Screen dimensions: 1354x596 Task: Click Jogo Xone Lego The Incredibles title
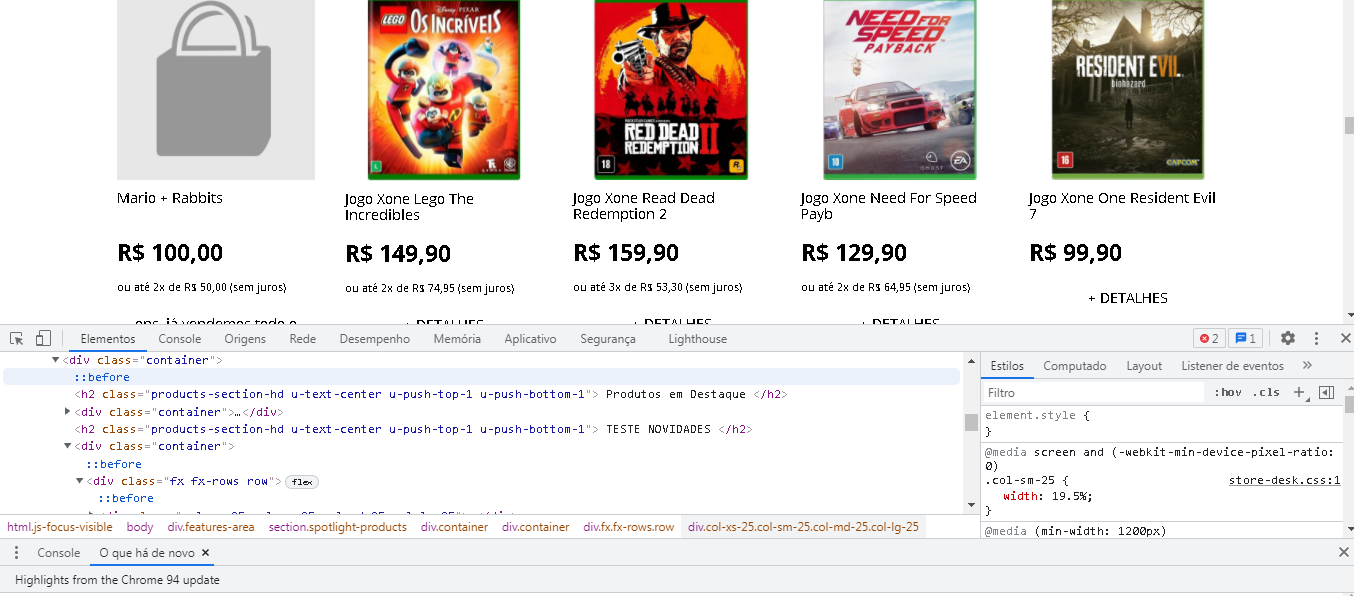point(409,207)
